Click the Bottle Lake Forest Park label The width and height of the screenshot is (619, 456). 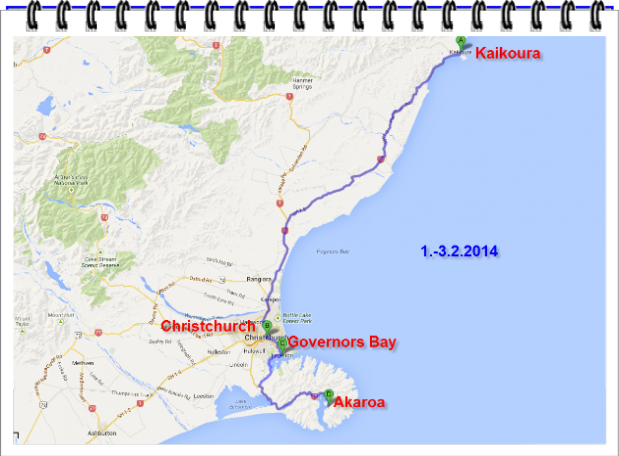297,318
